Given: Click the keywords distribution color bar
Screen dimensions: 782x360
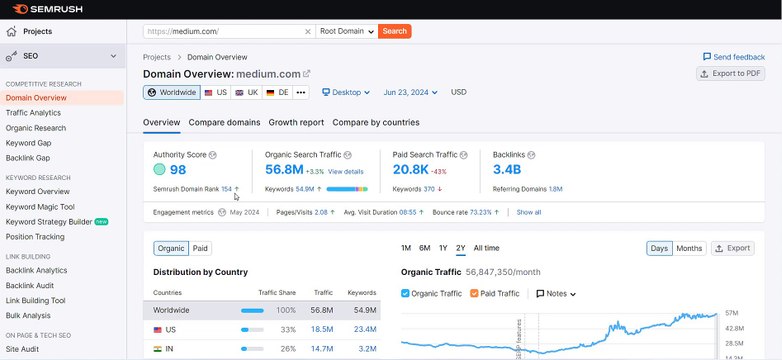Looking at the screenshot, I should [347, 189].
